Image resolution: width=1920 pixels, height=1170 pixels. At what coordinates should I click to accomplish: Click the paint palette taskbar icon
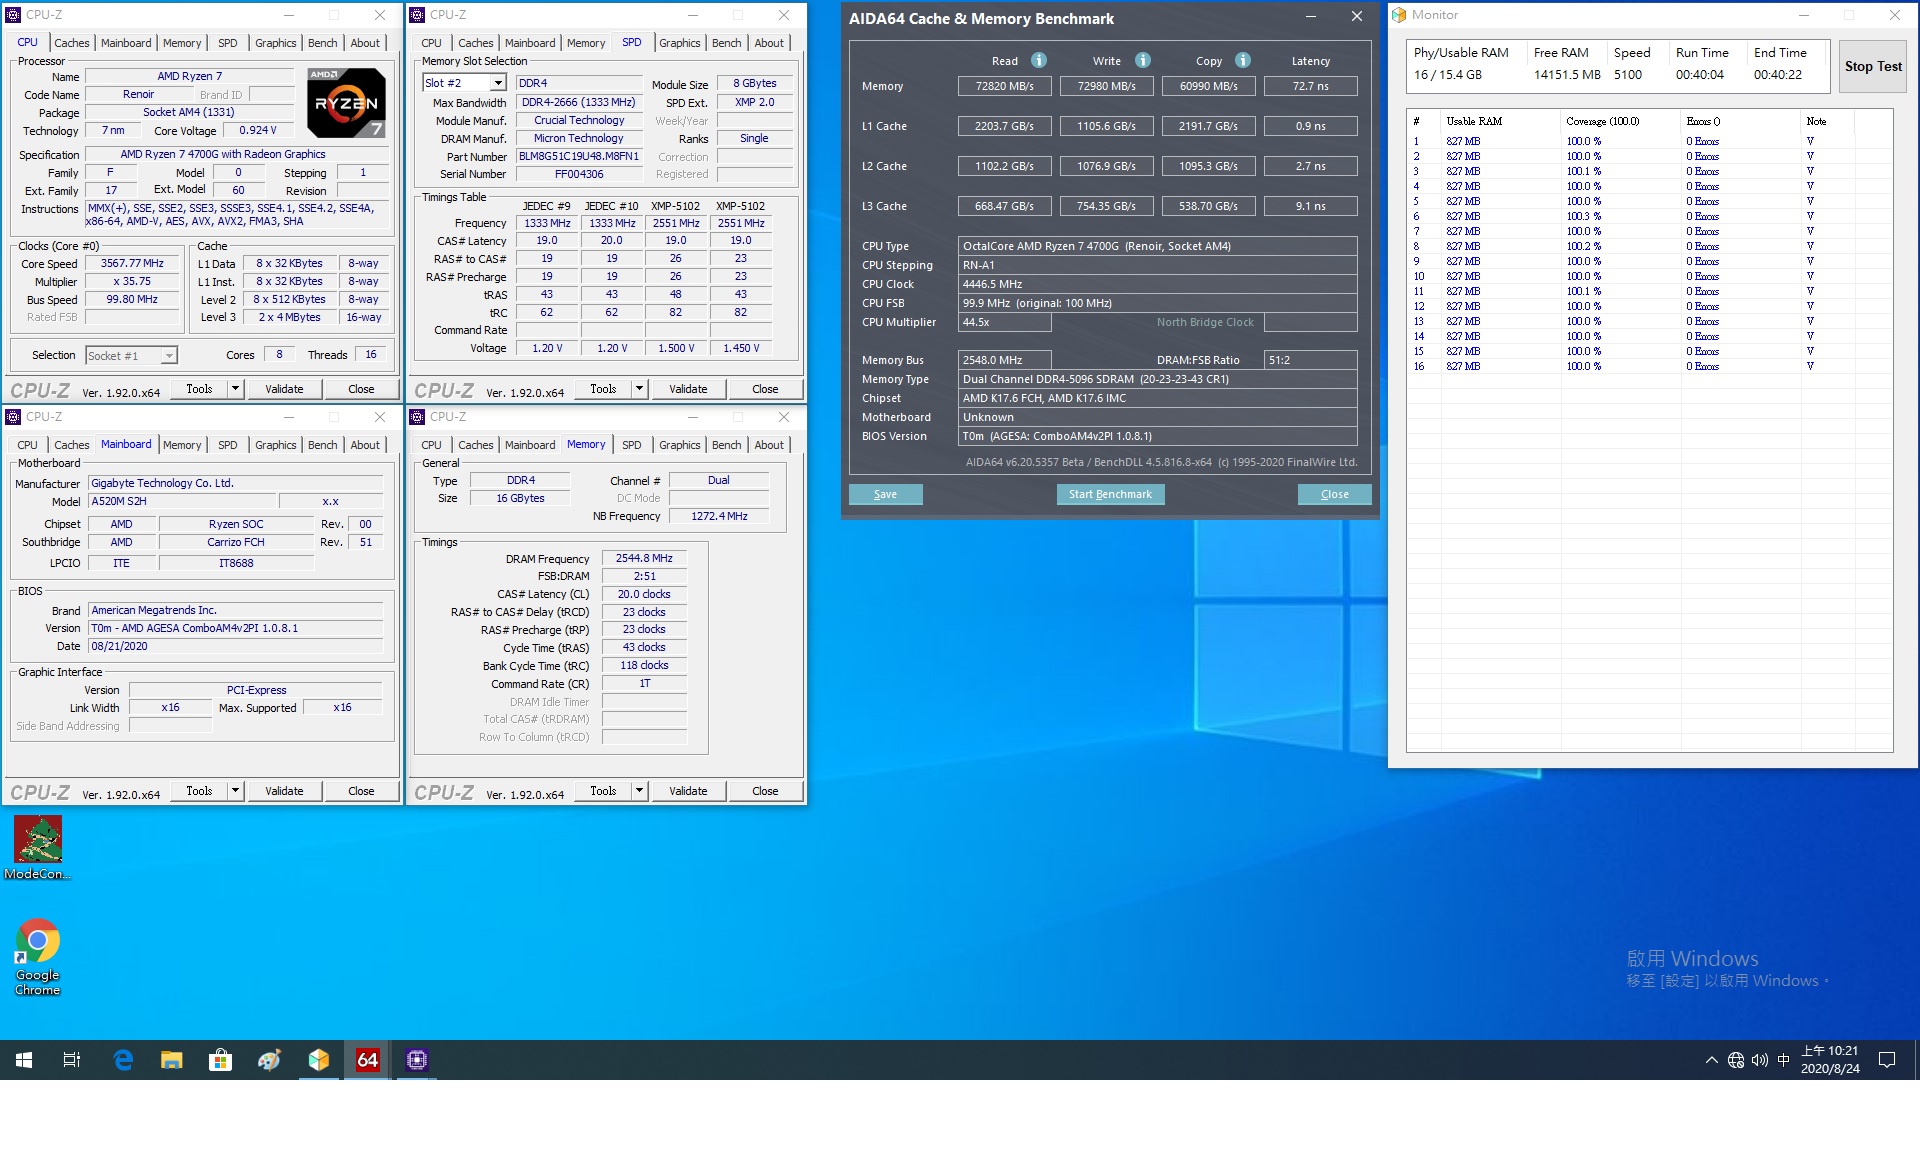269,1060
